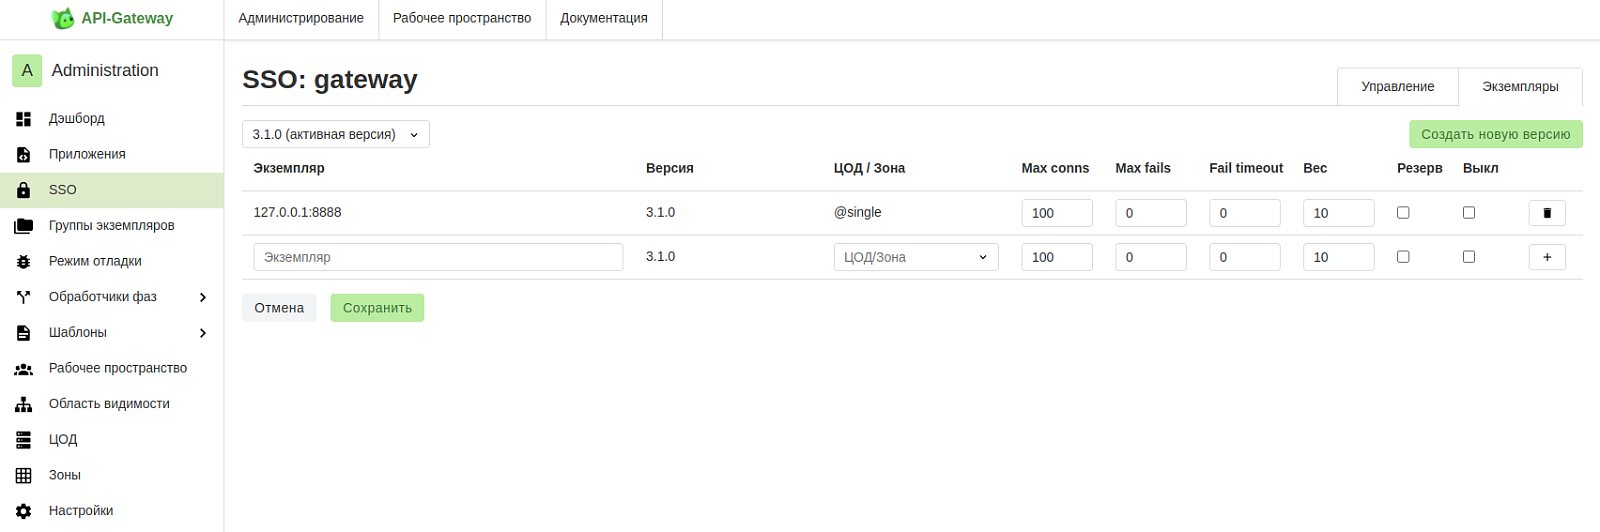Screen dimensions: 1600x532
Task: Click the Область видимости hierarchy icon
Action: click(24, 404)
